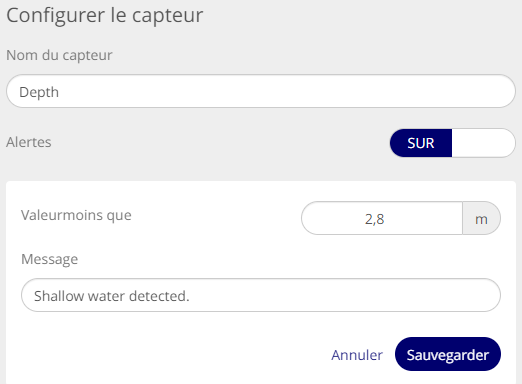Click the "Alertes" label text
This screenshot has width=522, height=384.
coord(29,142)
